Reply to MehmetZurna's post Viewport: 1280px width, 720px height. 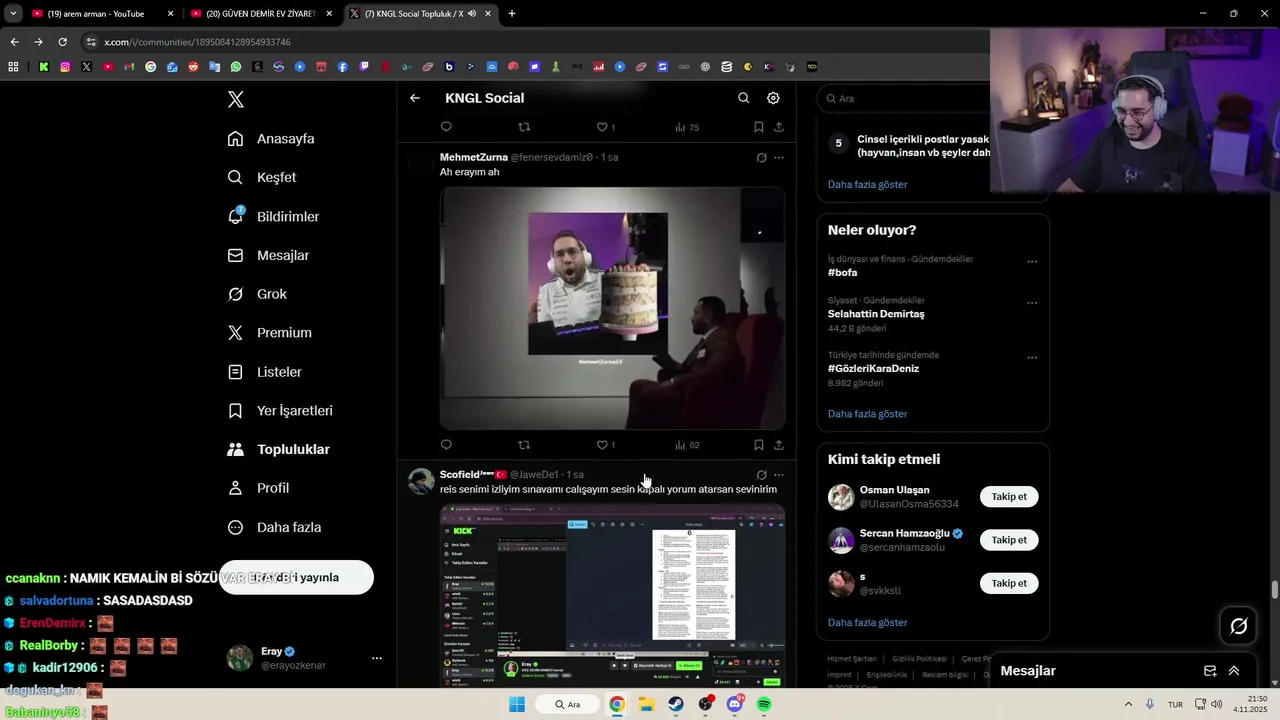(446, 445)
